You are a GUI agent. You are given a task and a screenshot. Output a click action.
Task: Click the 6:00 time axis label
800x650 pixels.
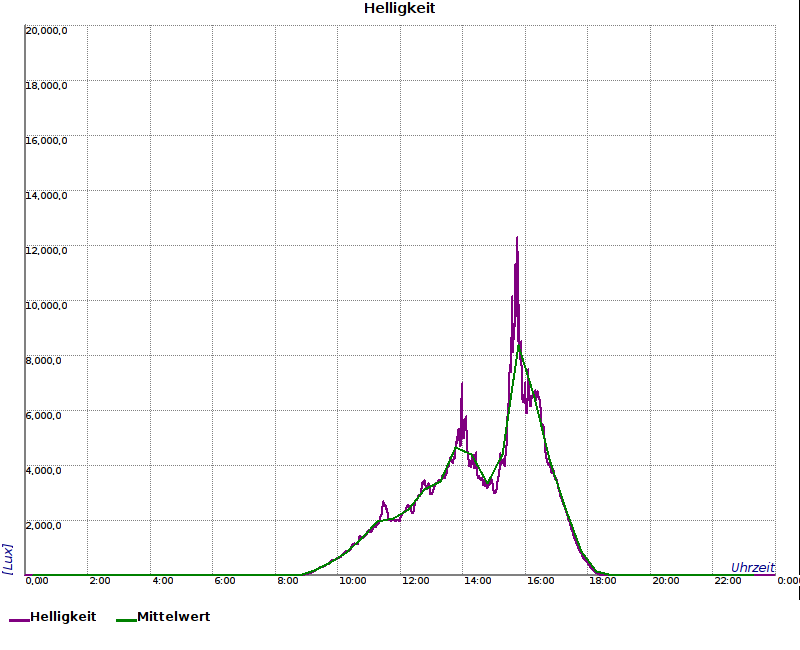(x=225, y=581)
